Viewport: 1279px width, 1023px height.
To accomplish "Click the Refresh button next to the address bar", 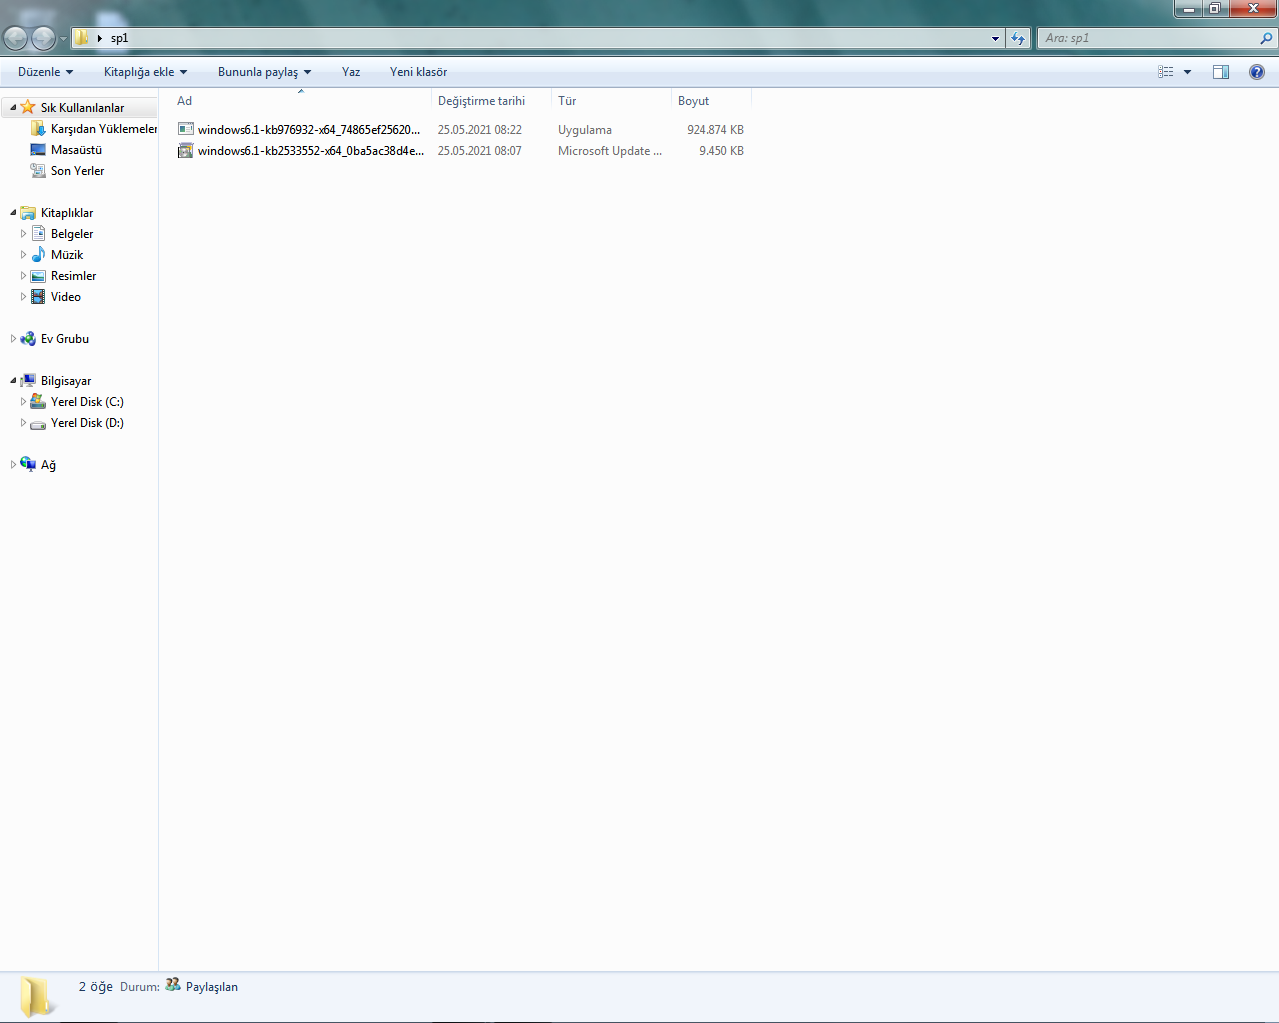I will [x=1018, y=39].
